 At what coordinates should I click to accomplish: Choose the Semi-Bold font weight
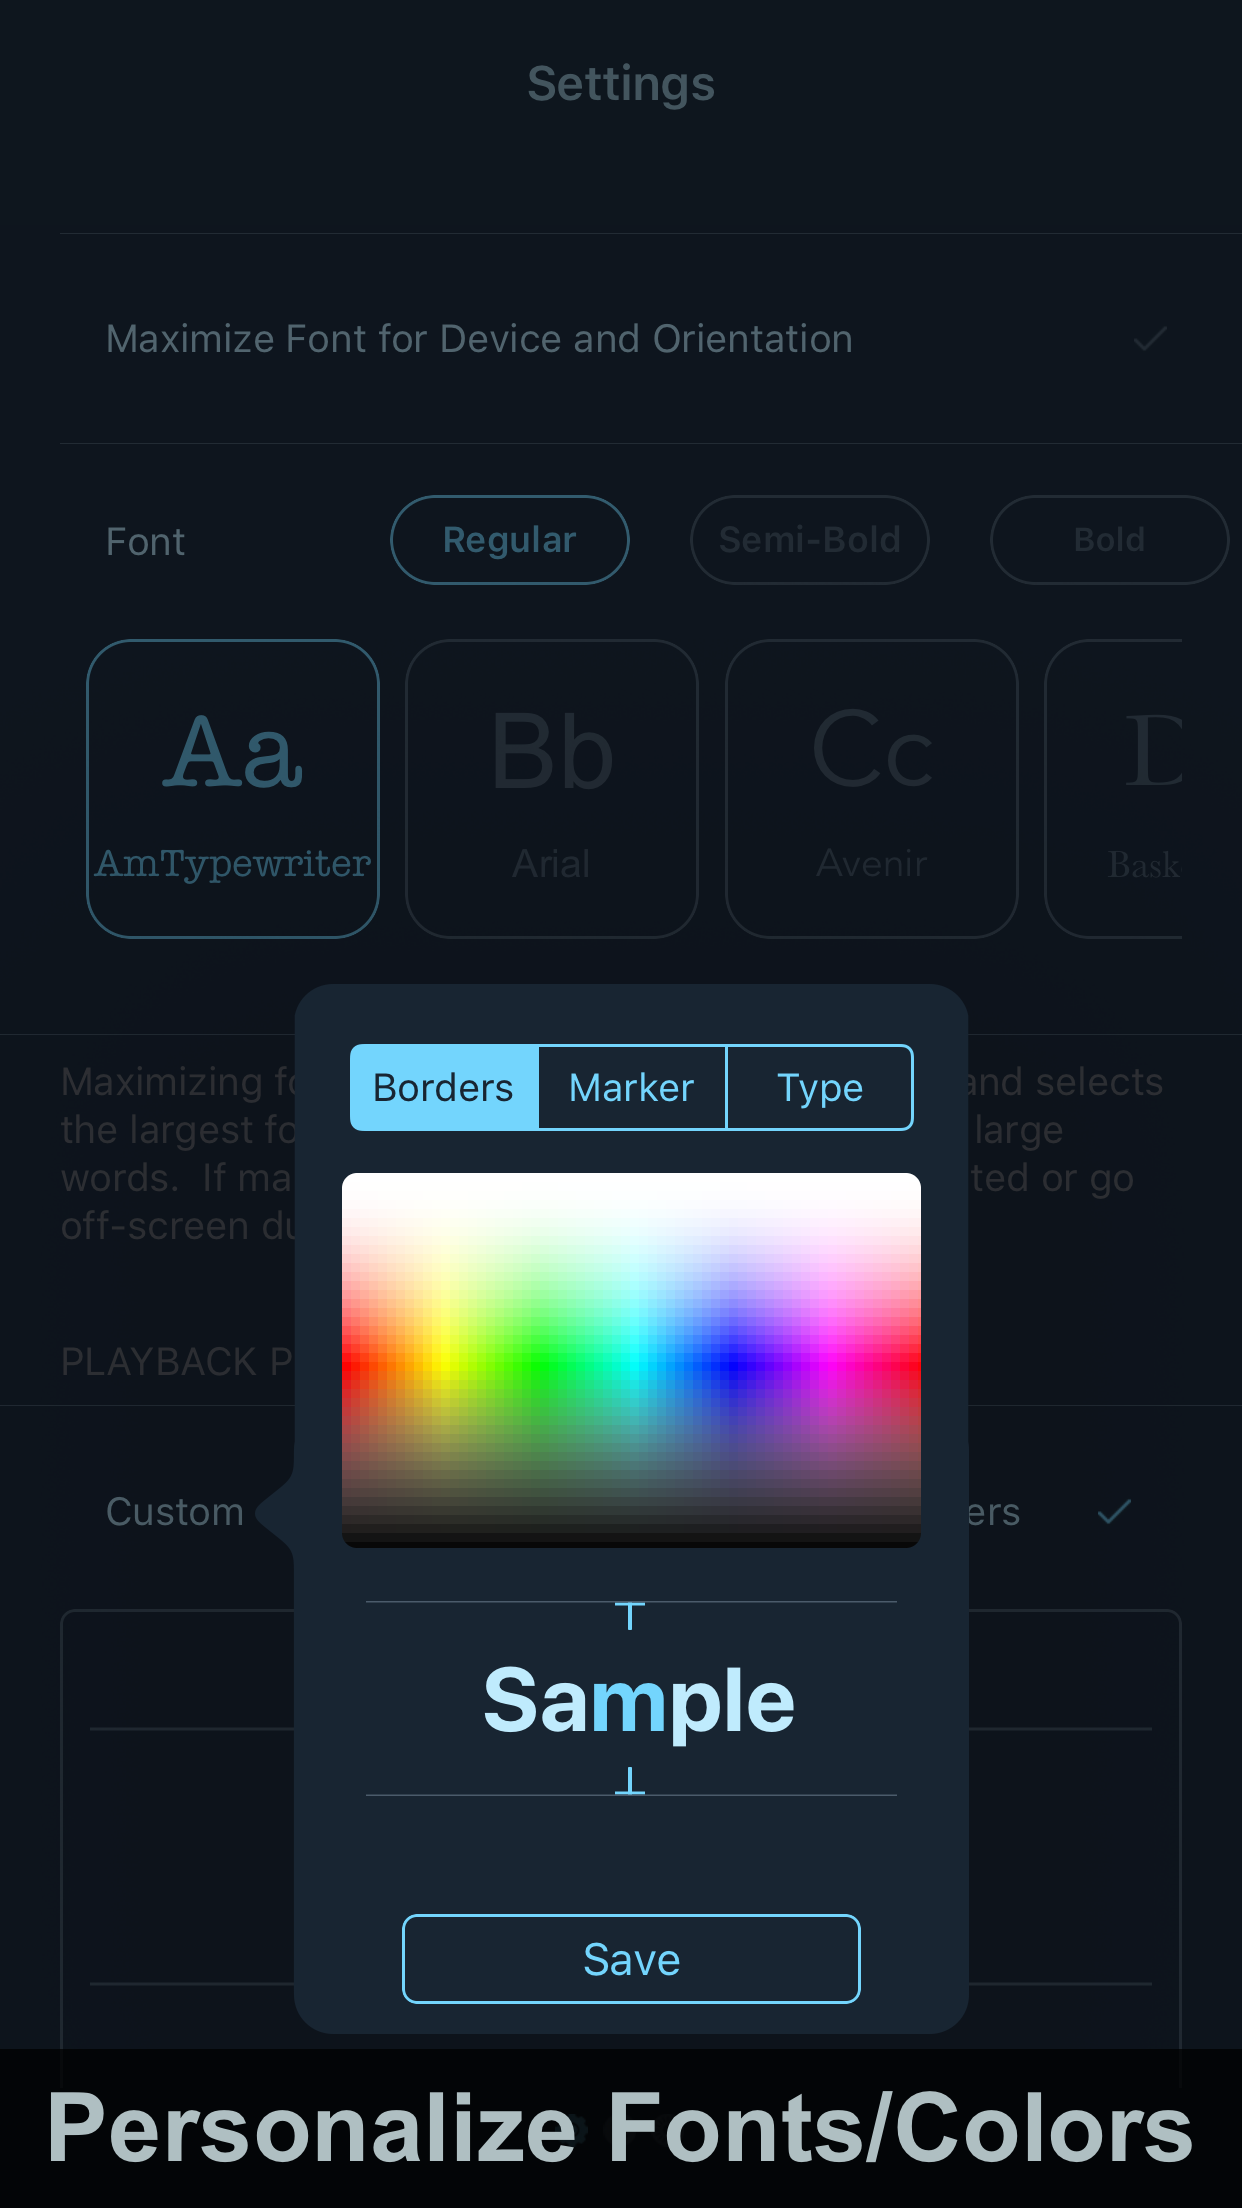click(809, 539)
